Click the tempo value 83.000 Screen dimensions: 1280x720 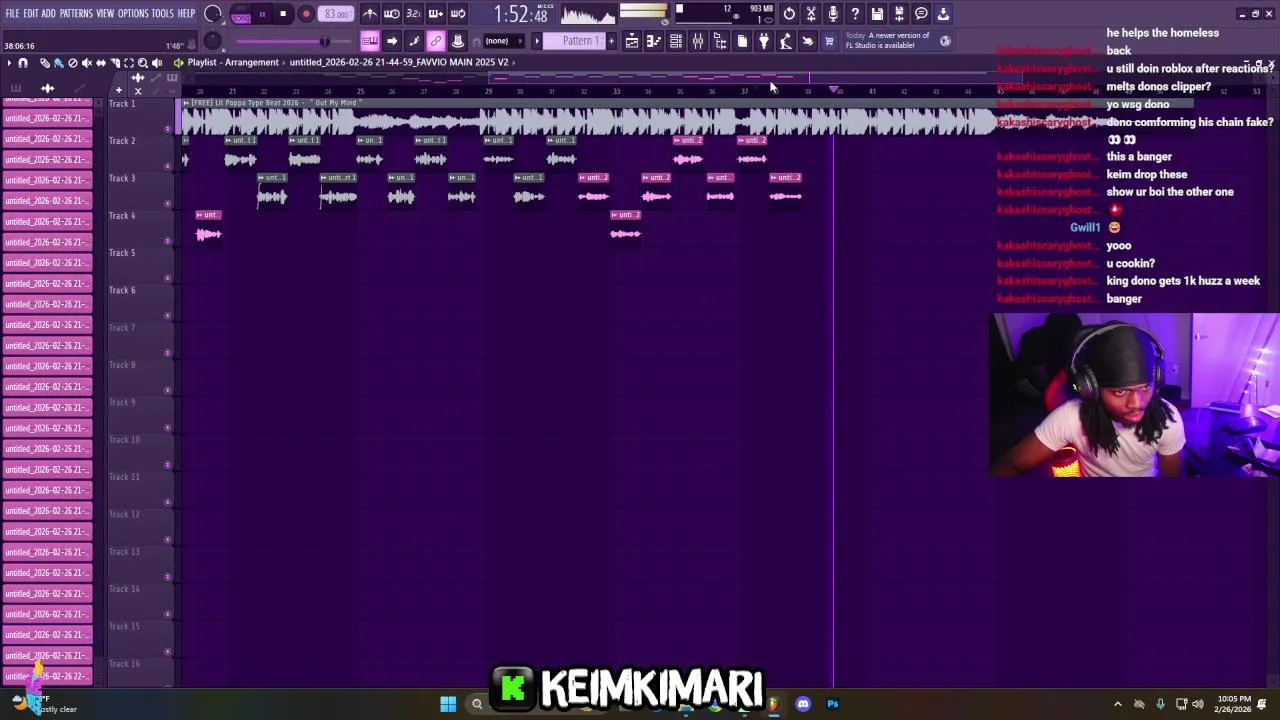point(336,14)
